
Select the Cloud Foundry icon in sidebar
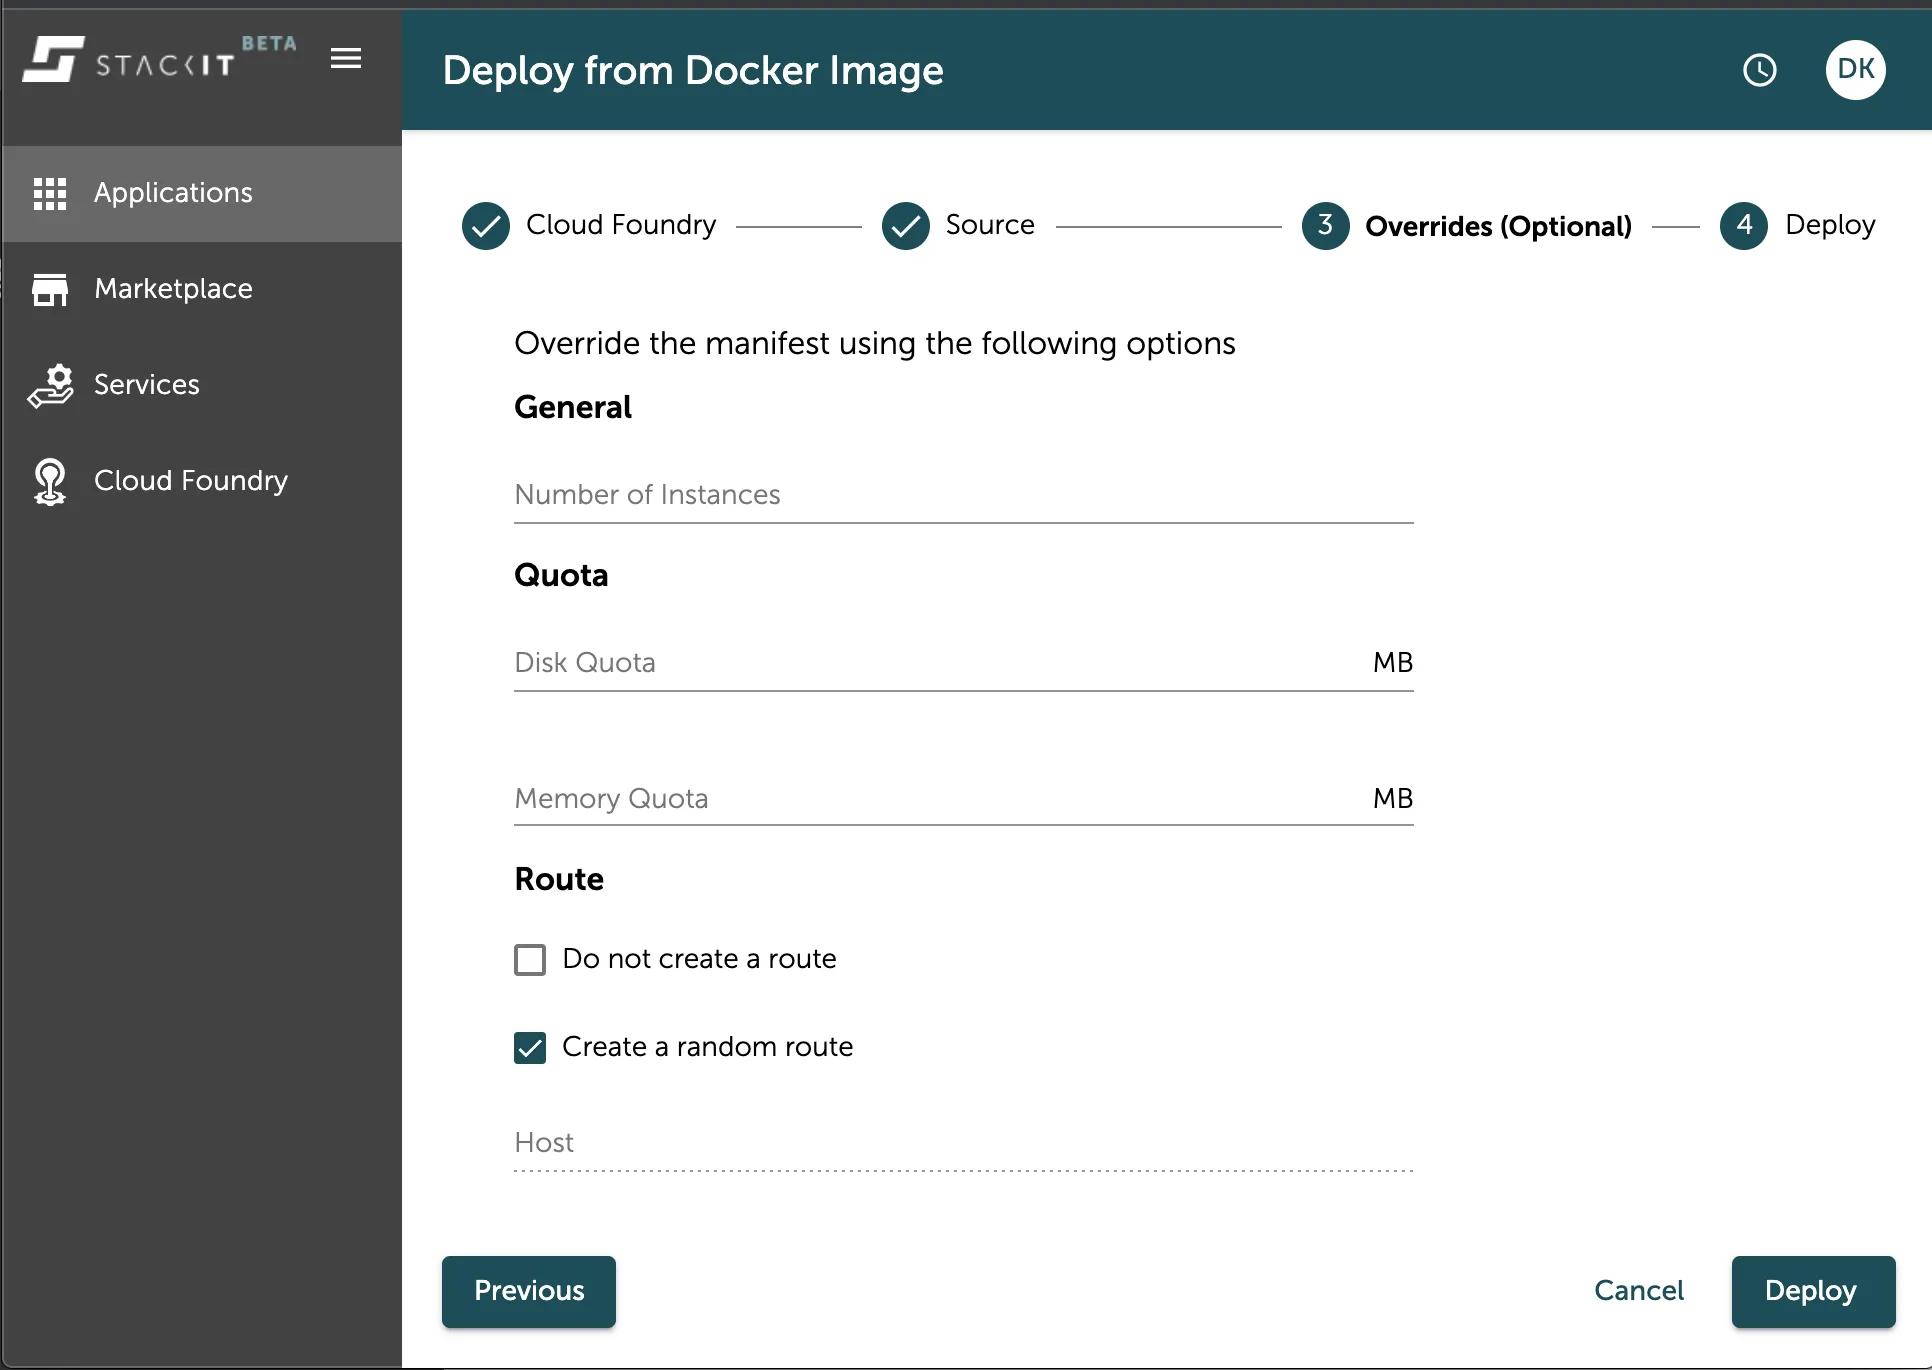point(51,481)
